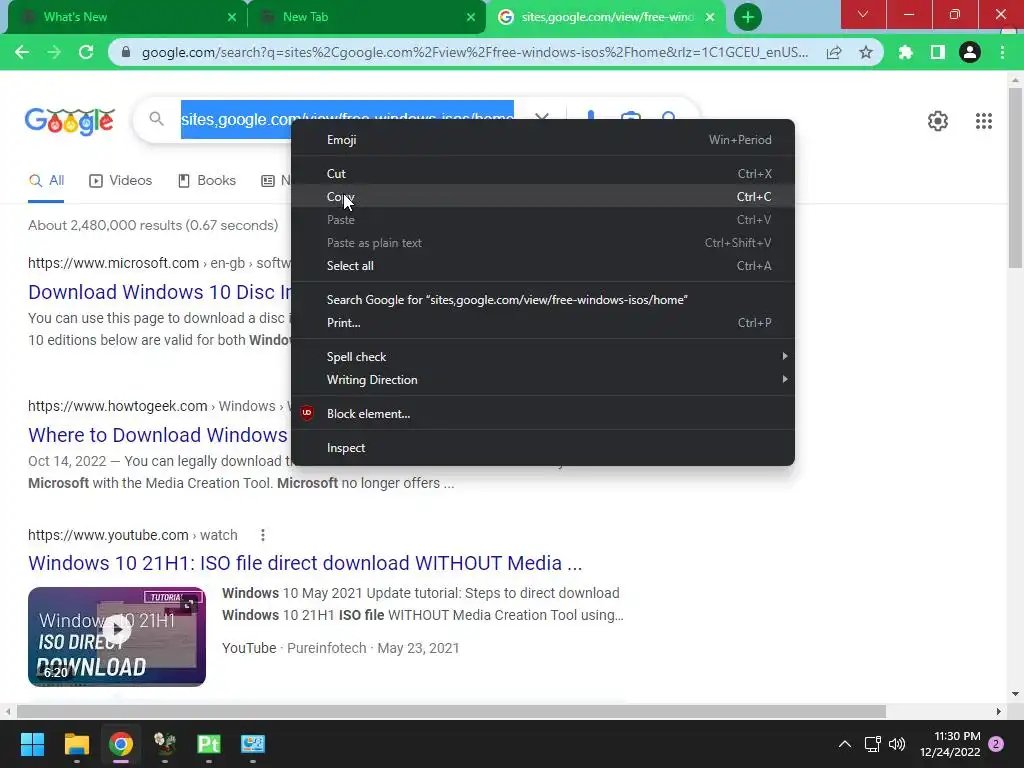Click the horizontal page scrollbar thumb
1024x768 pixels.
pos(451,711)
